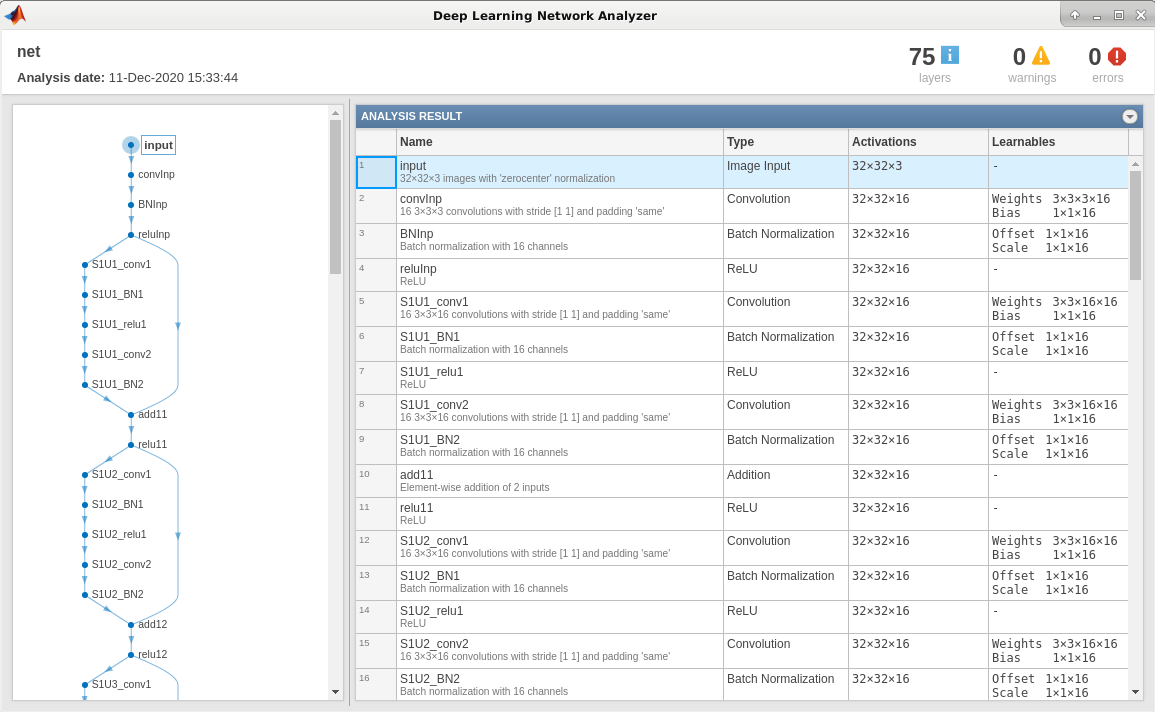Click graph panel scroll down arrow

click(335, 692)
